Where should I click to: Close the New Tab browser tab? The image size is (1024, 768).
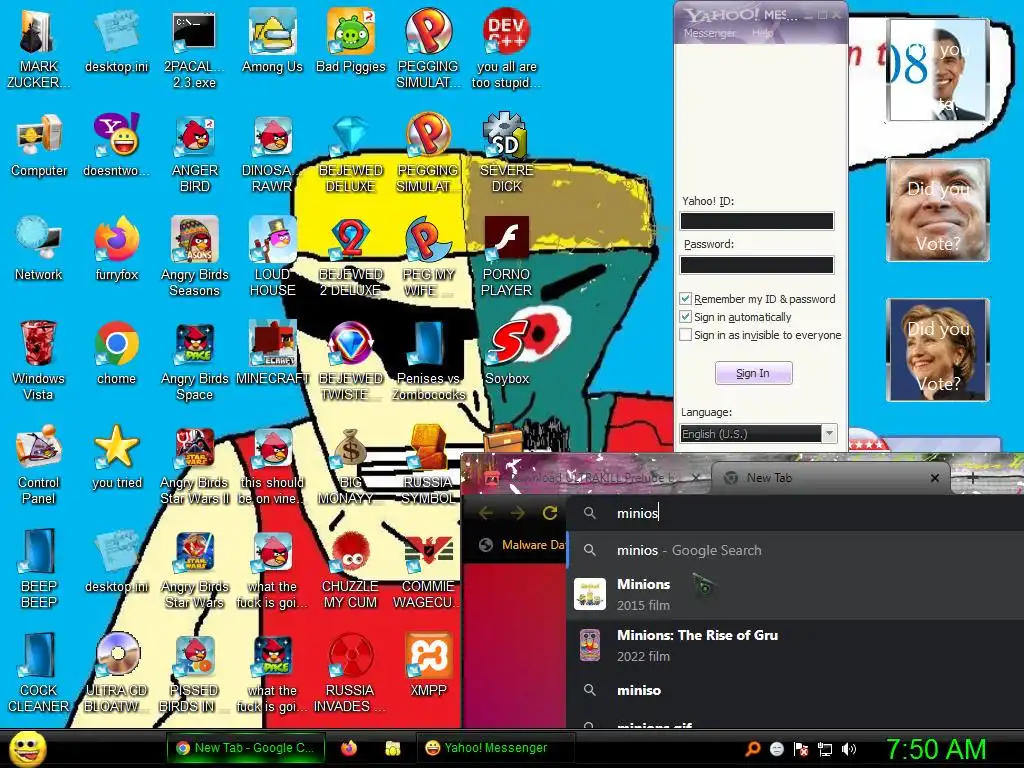935,478
